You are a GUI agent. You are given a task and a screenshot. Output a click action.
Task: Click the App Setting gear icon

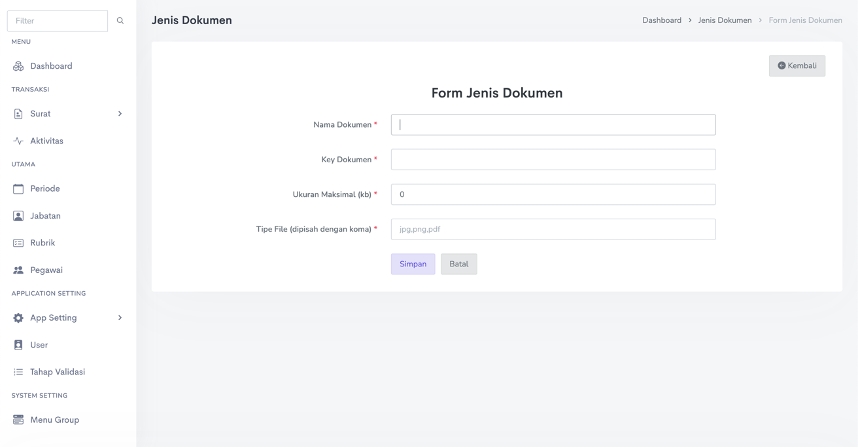coord(18,318)
